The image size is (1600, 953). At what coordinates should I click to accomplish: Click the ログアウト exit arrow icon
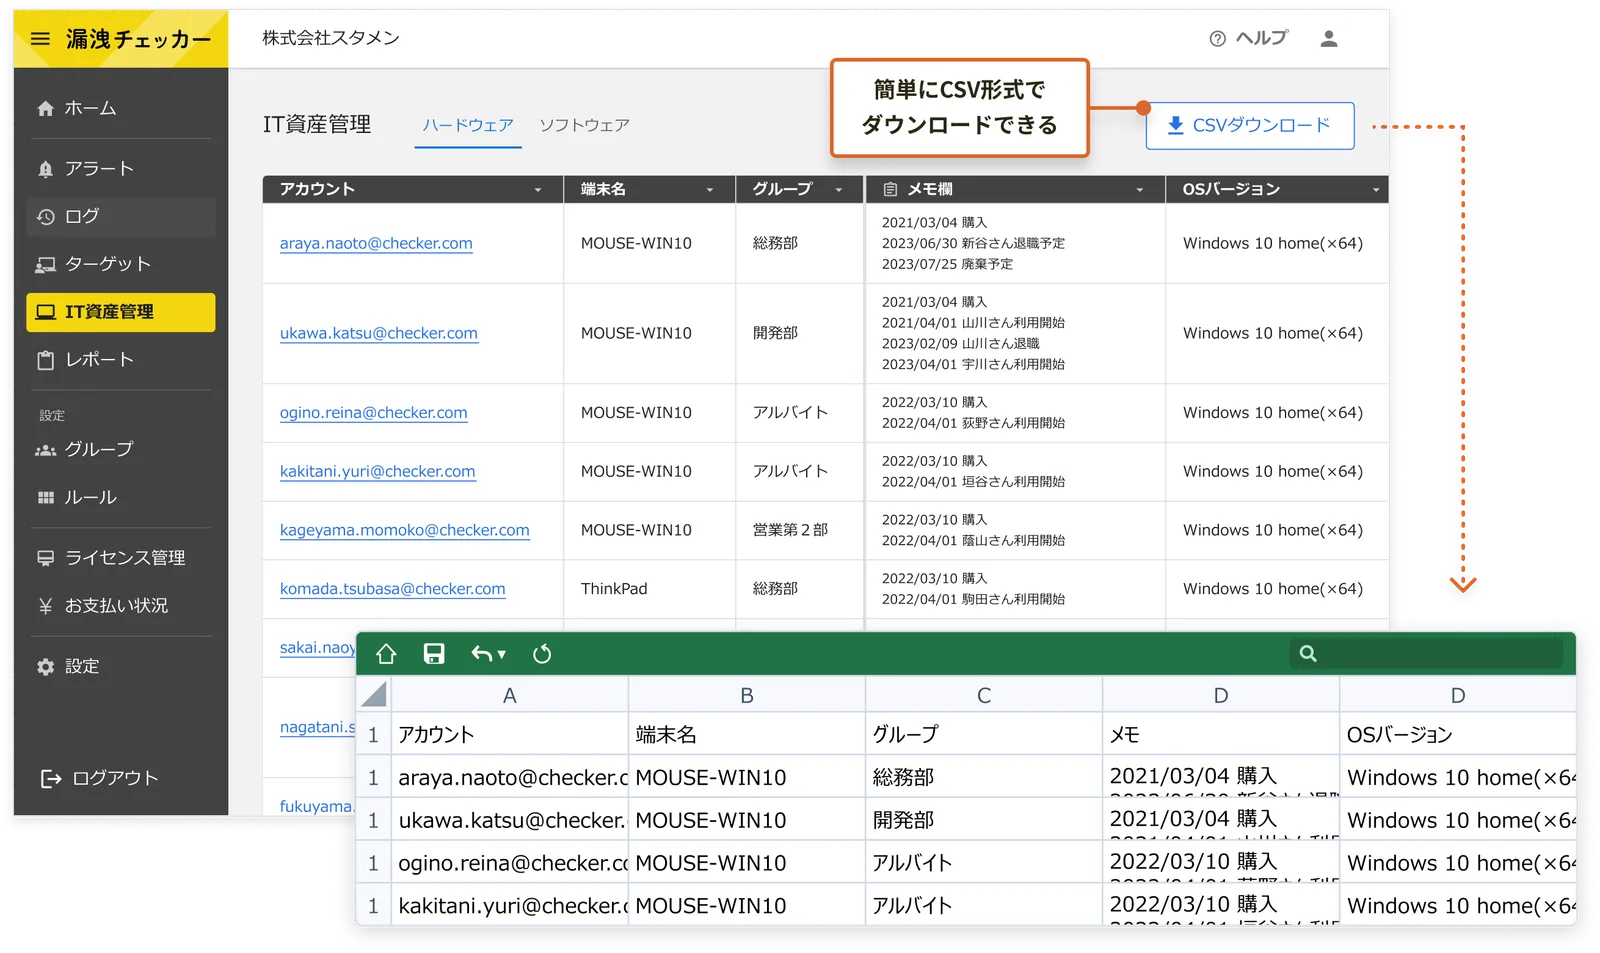50,779
